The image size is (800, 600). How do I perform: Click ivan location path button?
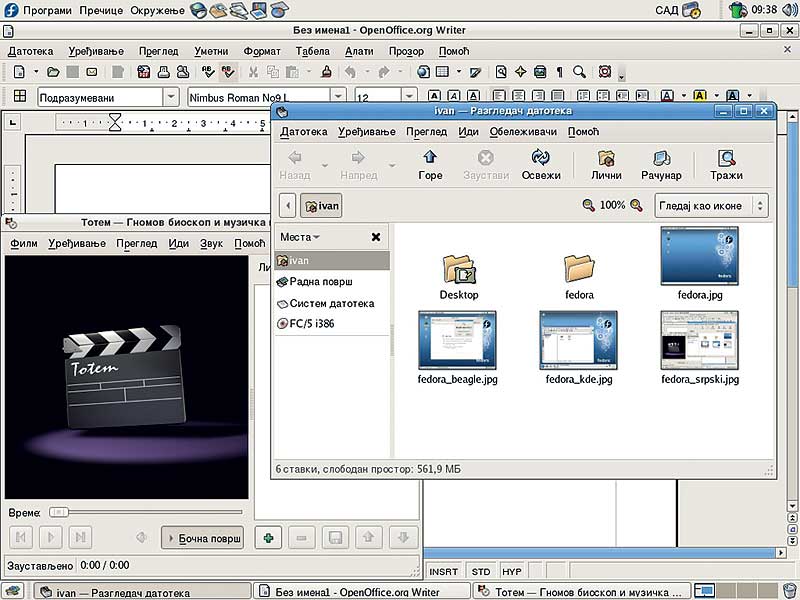point(321,206)
